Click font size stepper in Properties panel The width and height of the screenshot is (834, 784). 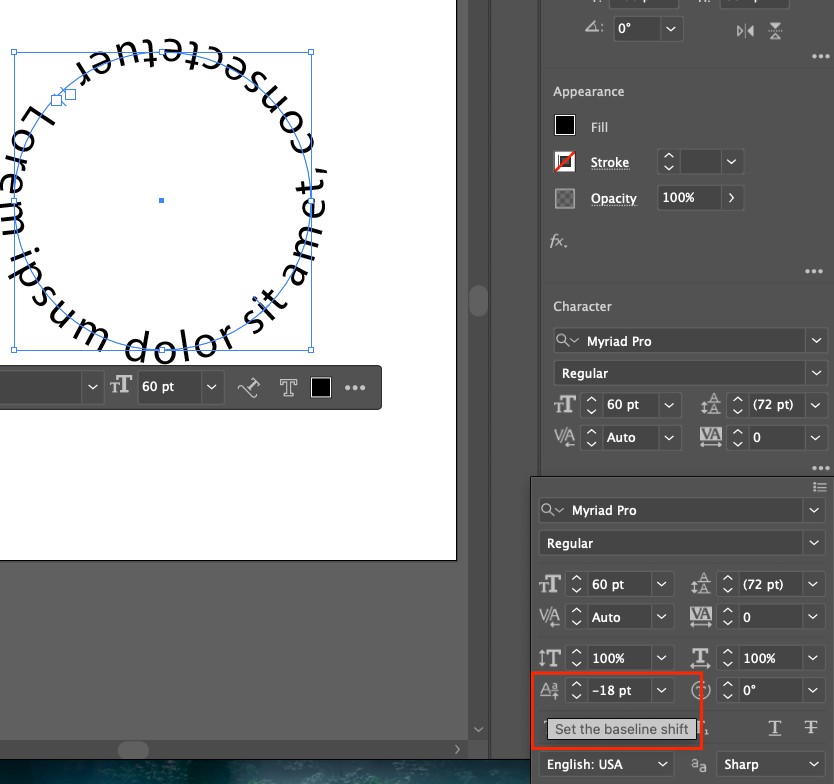[591, 405]
